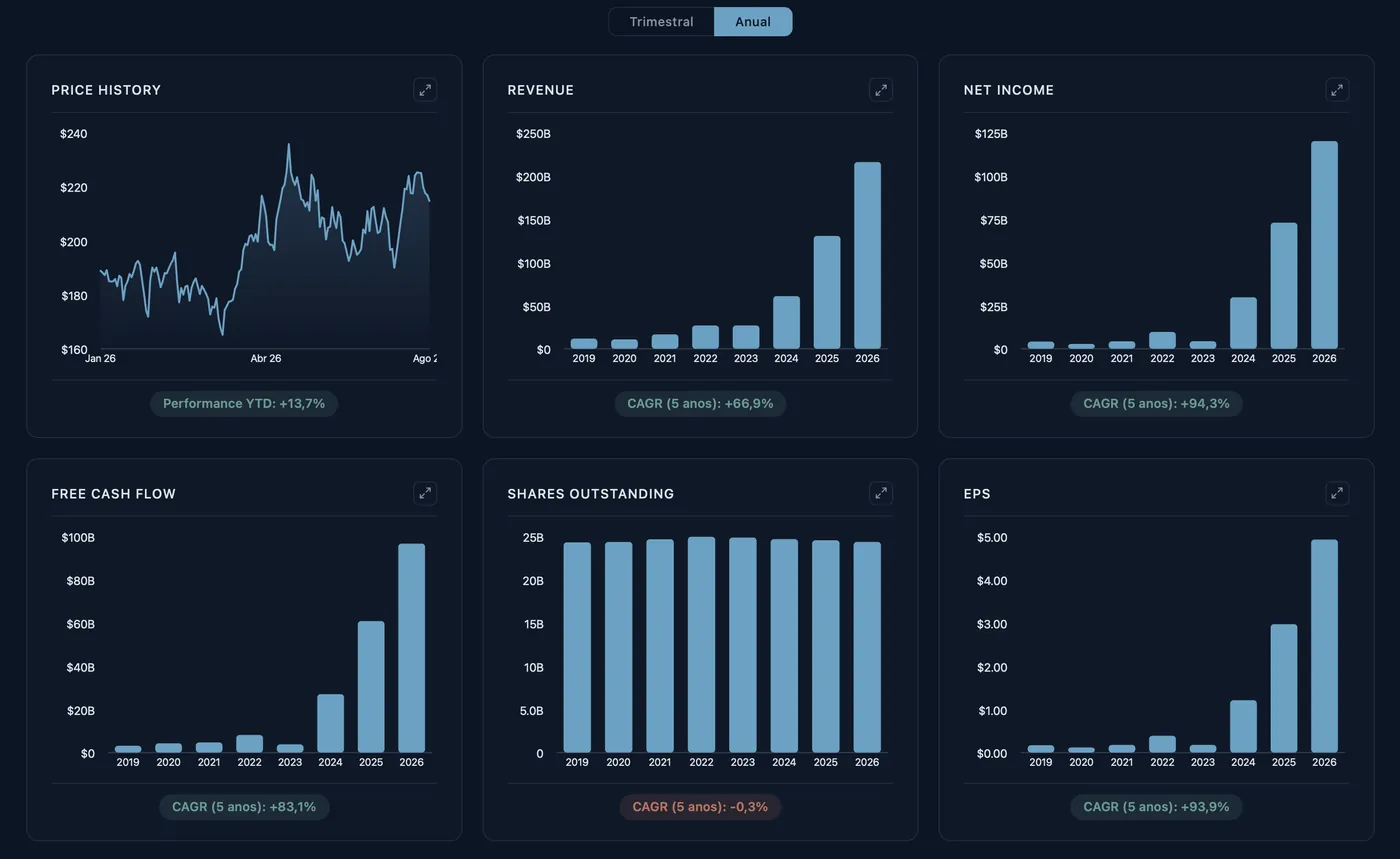This screenshot has height=859, width=1400.
Task: Click the $5.00 axis label in EPS chart
Action: click(x=991, y=538)
